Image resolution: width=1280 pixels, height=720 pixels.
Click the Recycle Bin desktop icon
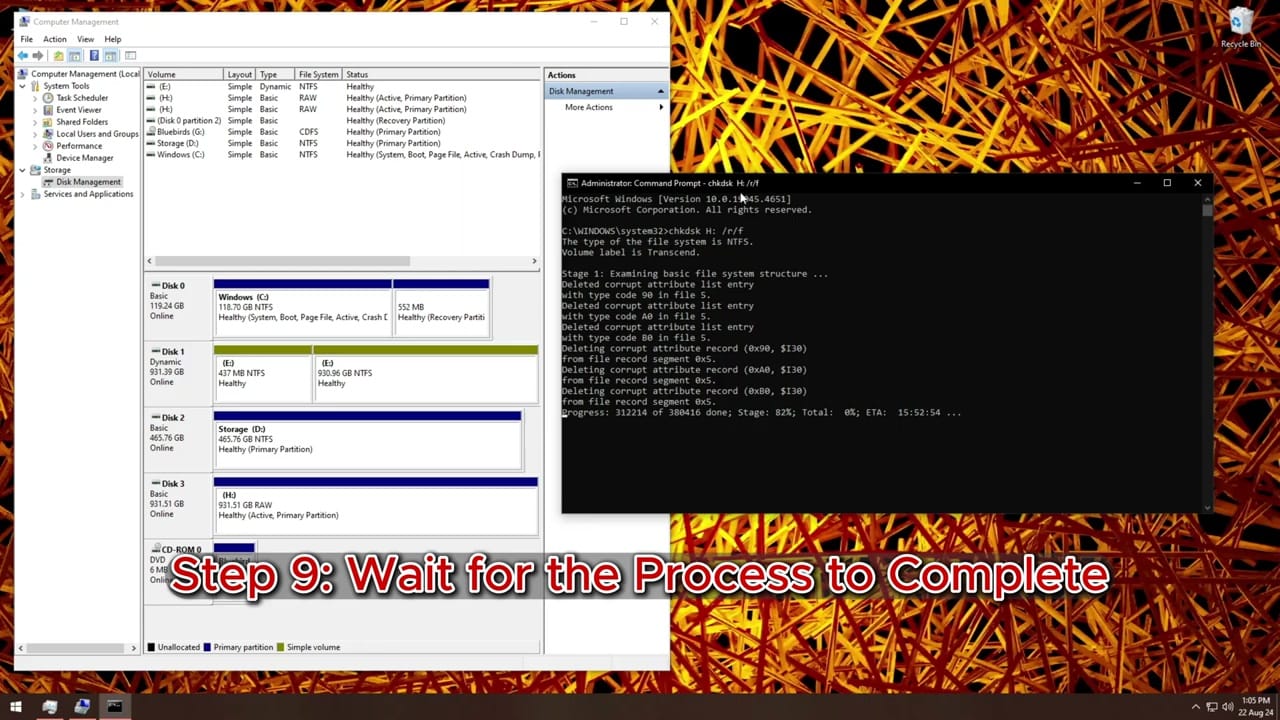tap(1240, 28)
